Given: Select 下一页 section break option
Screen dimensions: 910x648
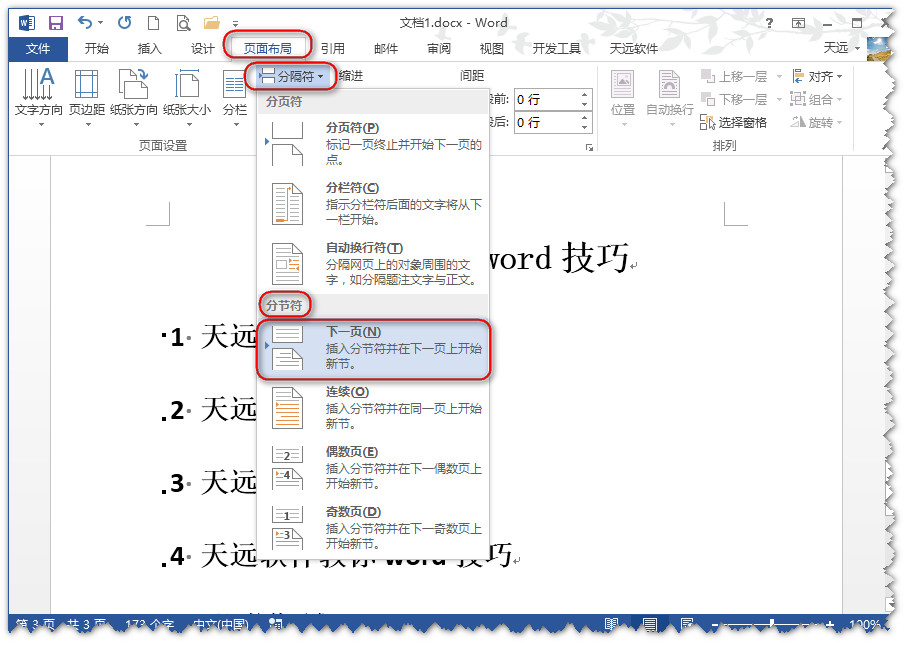Looking at the screenshot, I should point(374,349).
